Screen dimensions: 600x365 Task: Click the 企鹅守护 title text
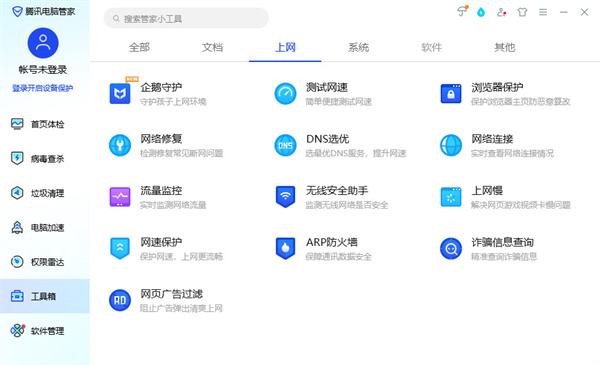[161, 87]
